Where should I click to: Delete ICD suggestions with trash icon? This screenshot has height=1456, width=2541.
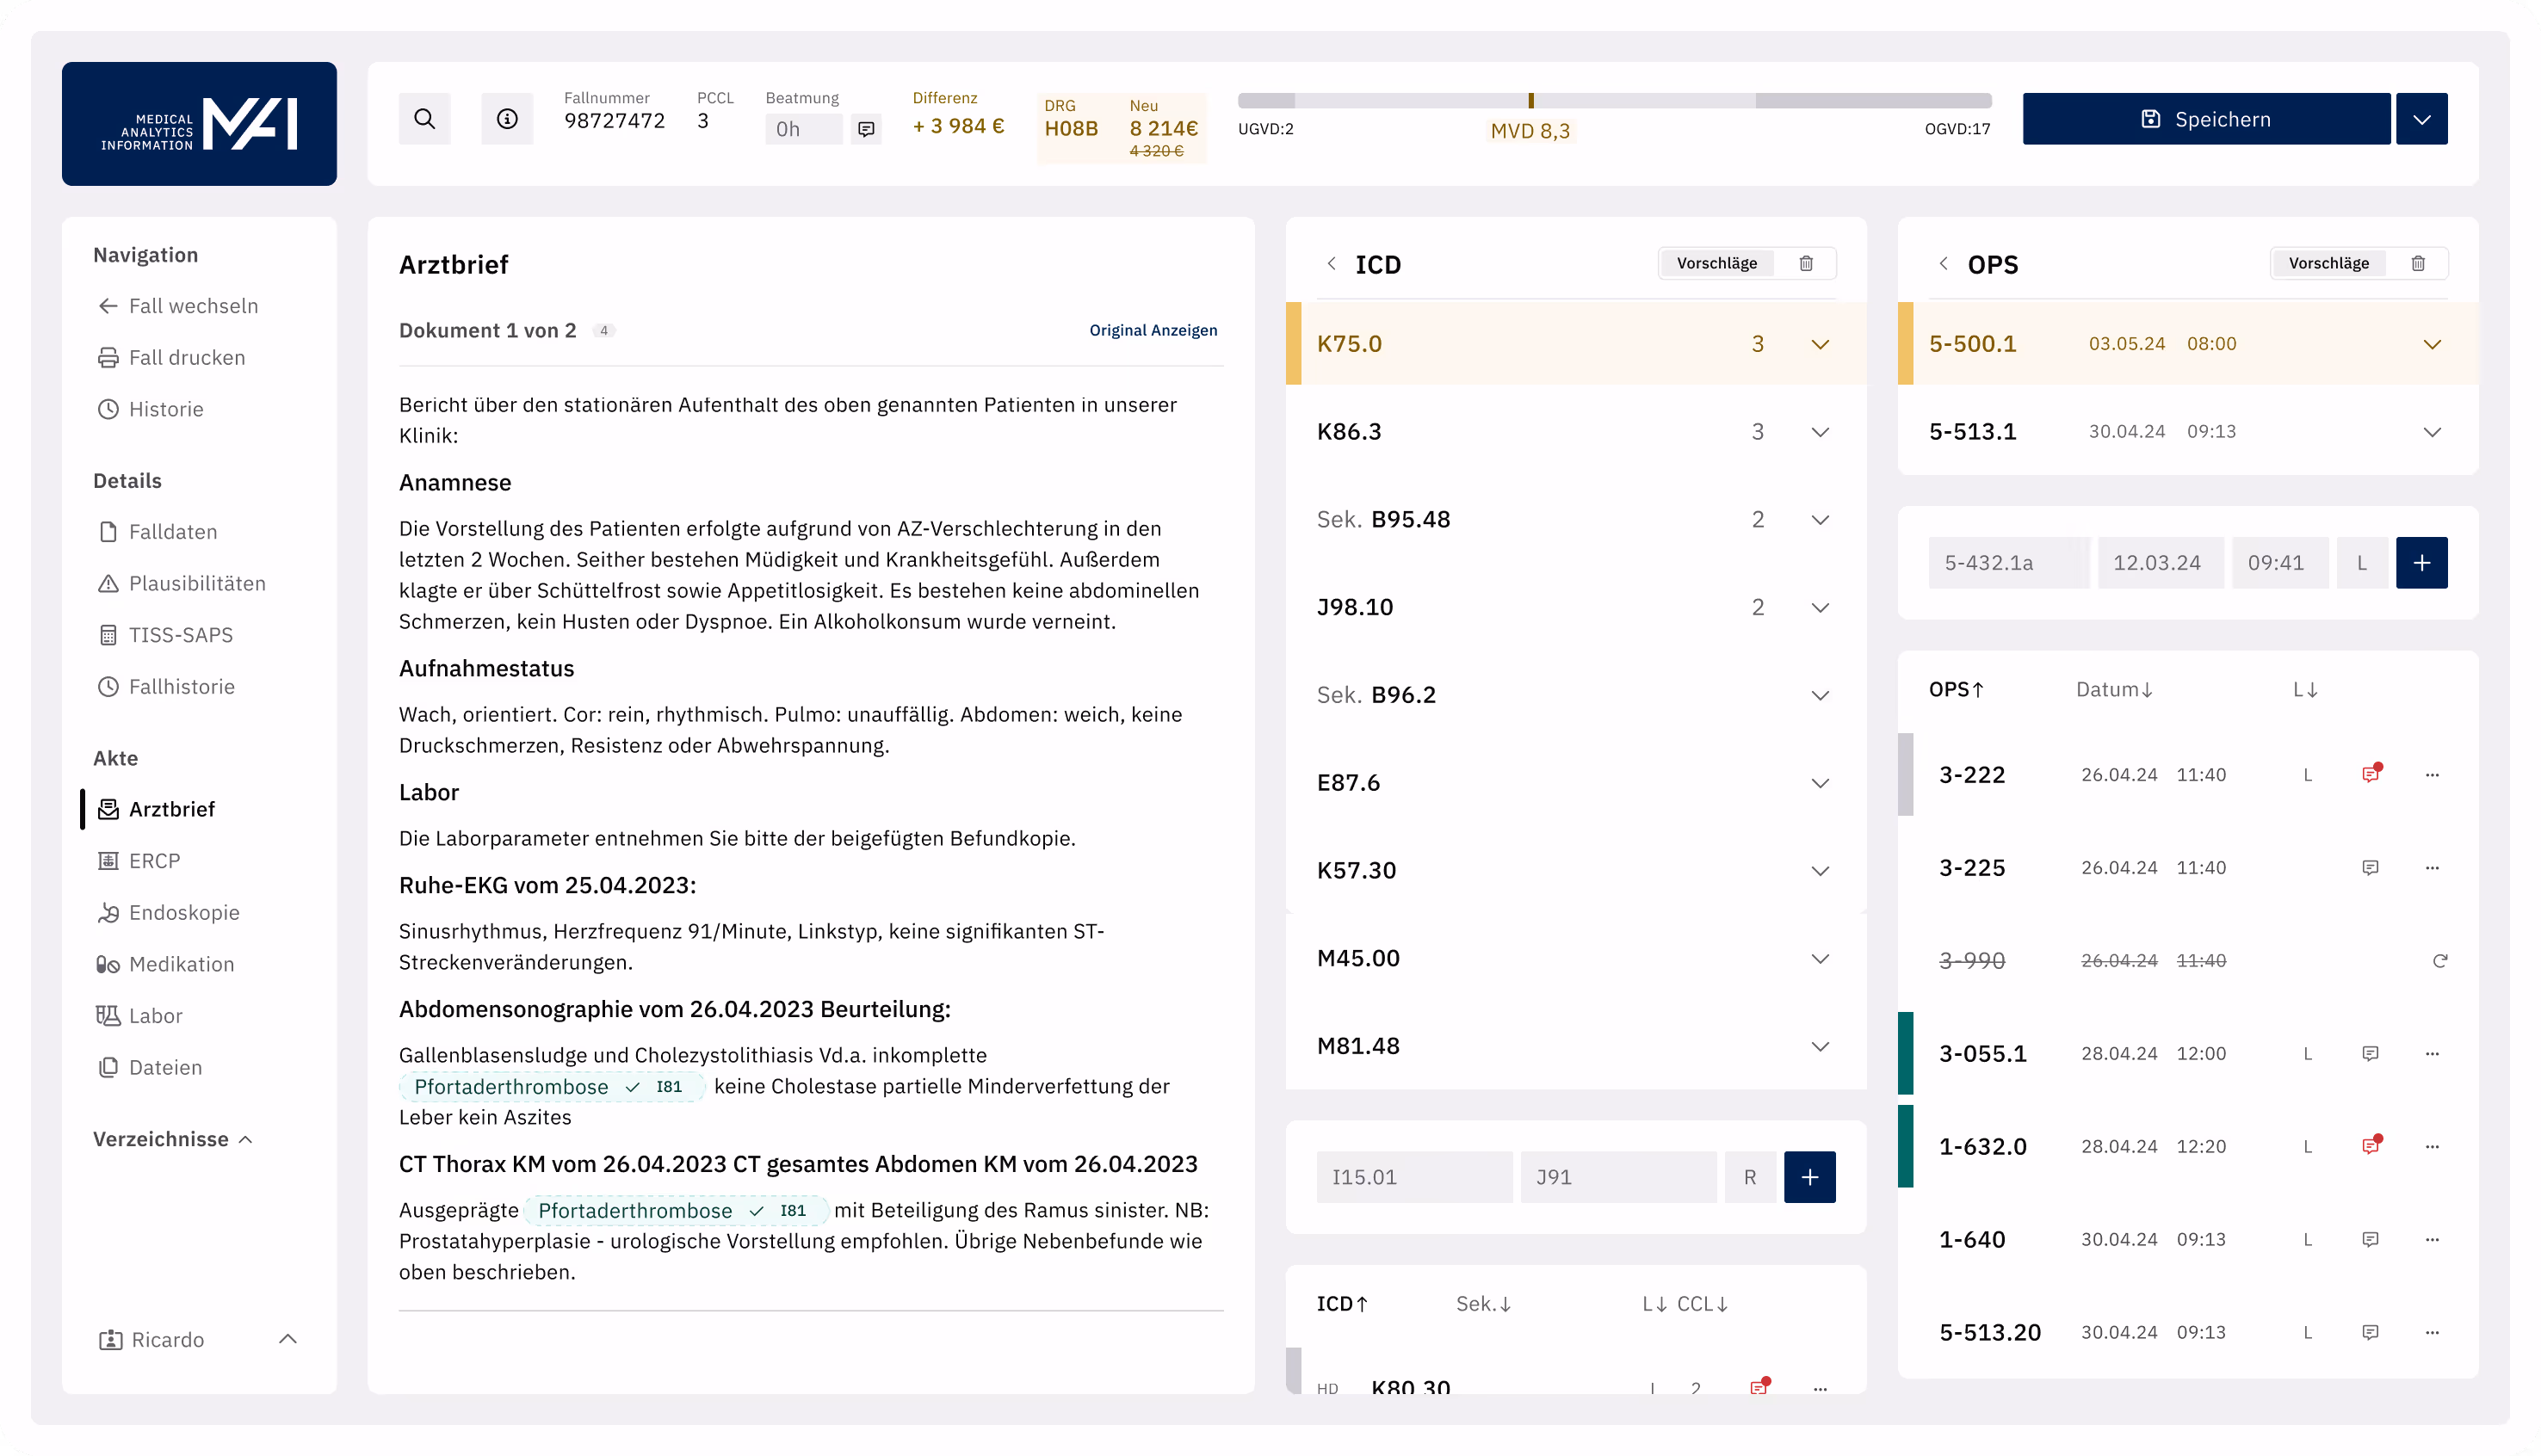coord(1806,263)
